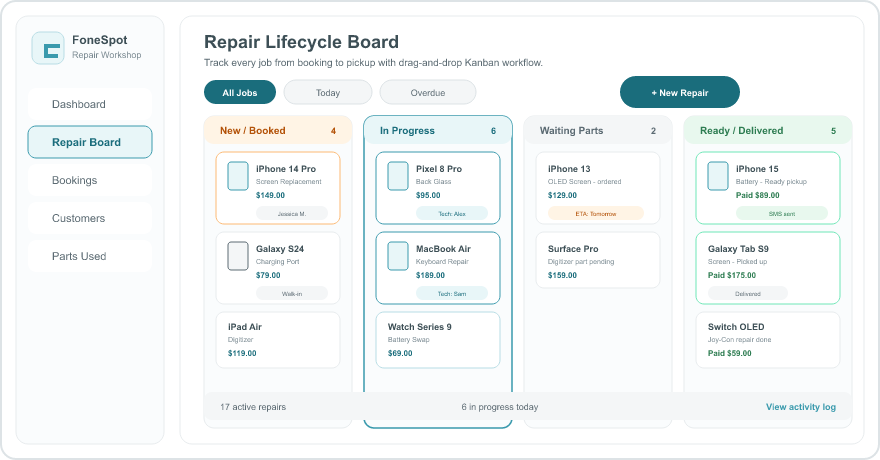Click the $79.00 price
880x460 pixels.
click(268, 275)
